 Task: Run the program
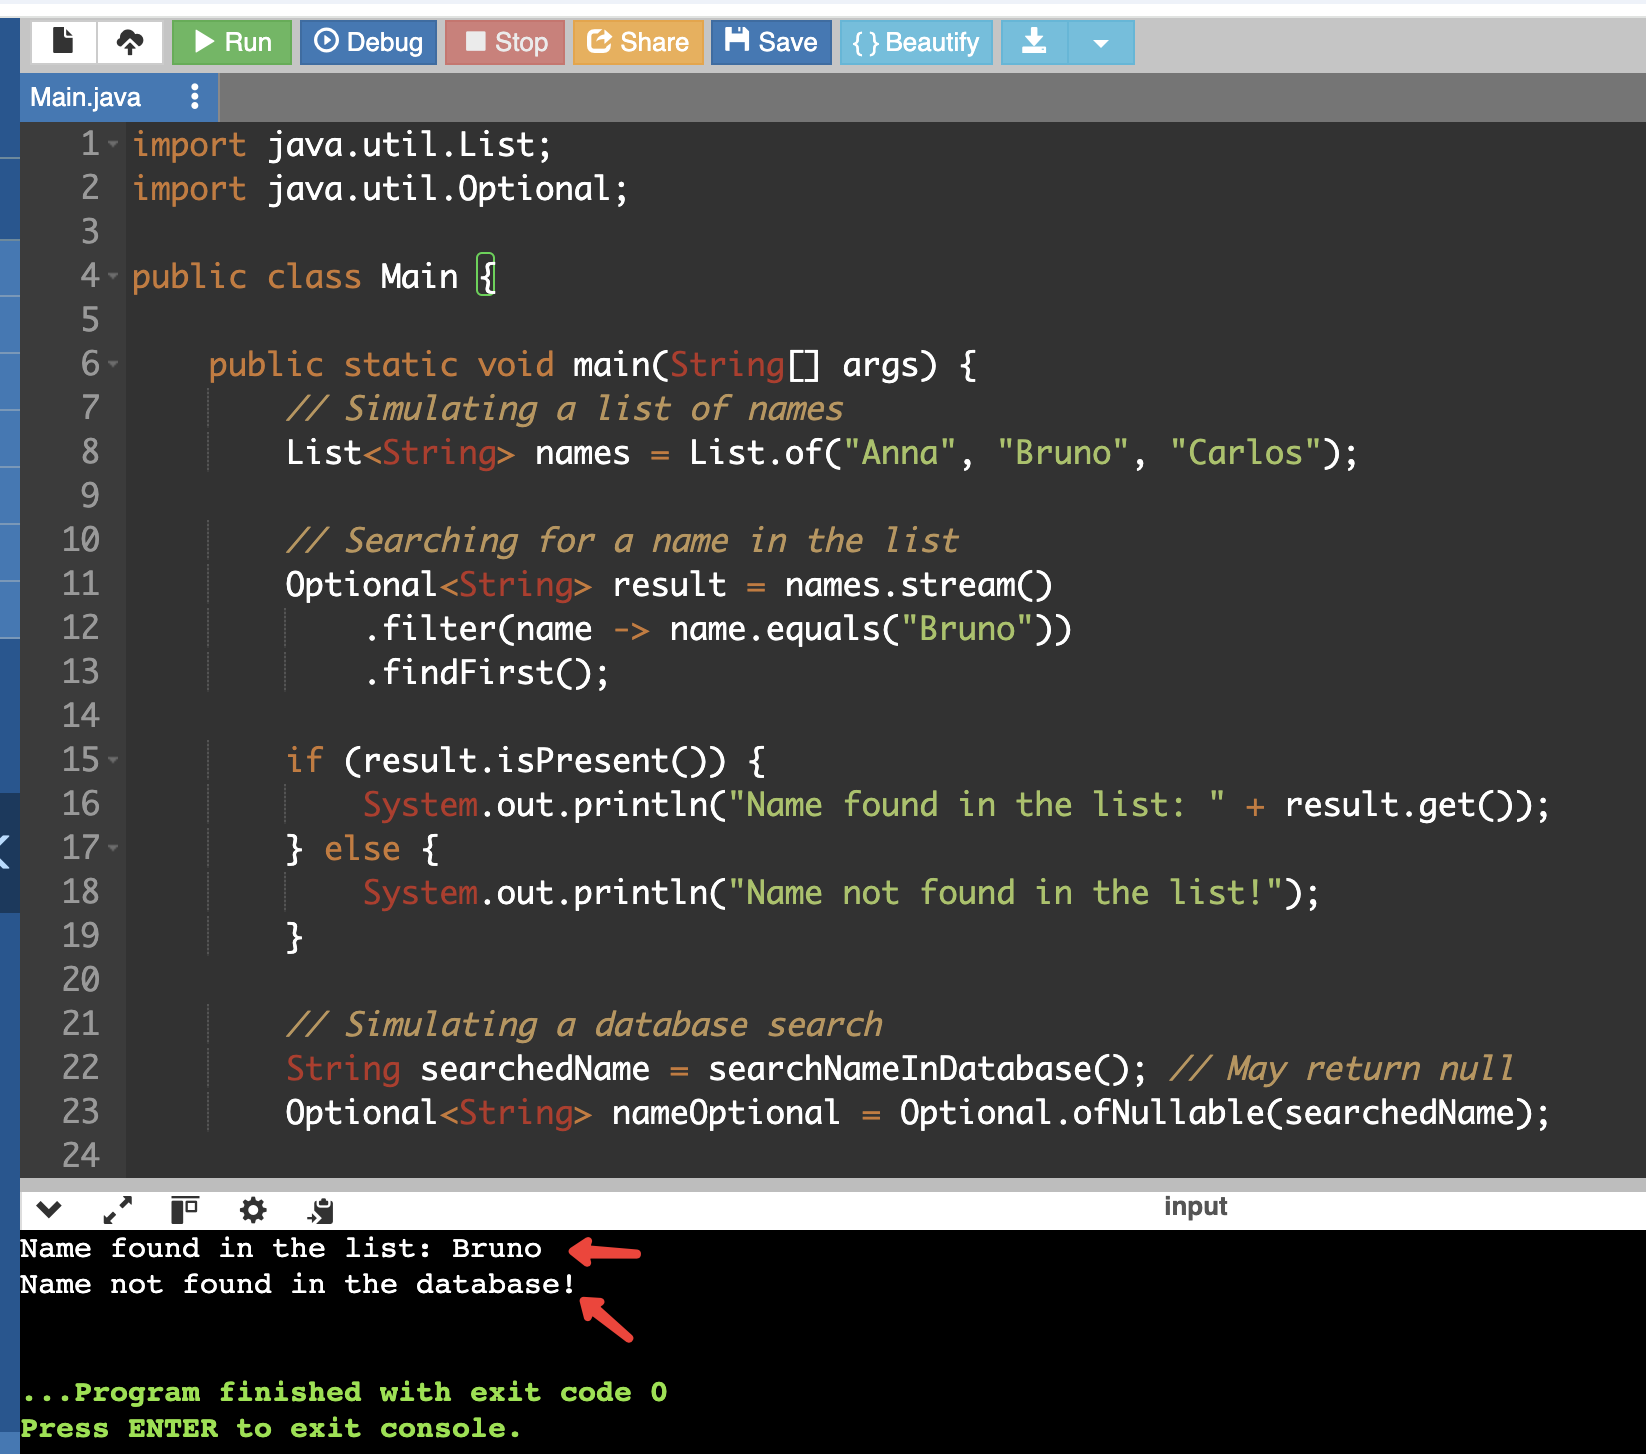point(232,42)
